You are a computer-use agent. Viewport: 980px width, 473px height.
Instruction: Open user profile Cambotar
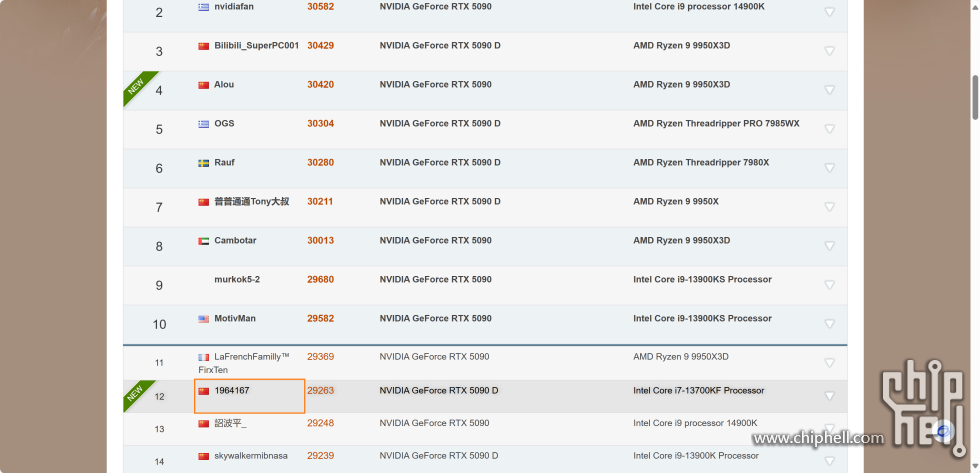236,241
